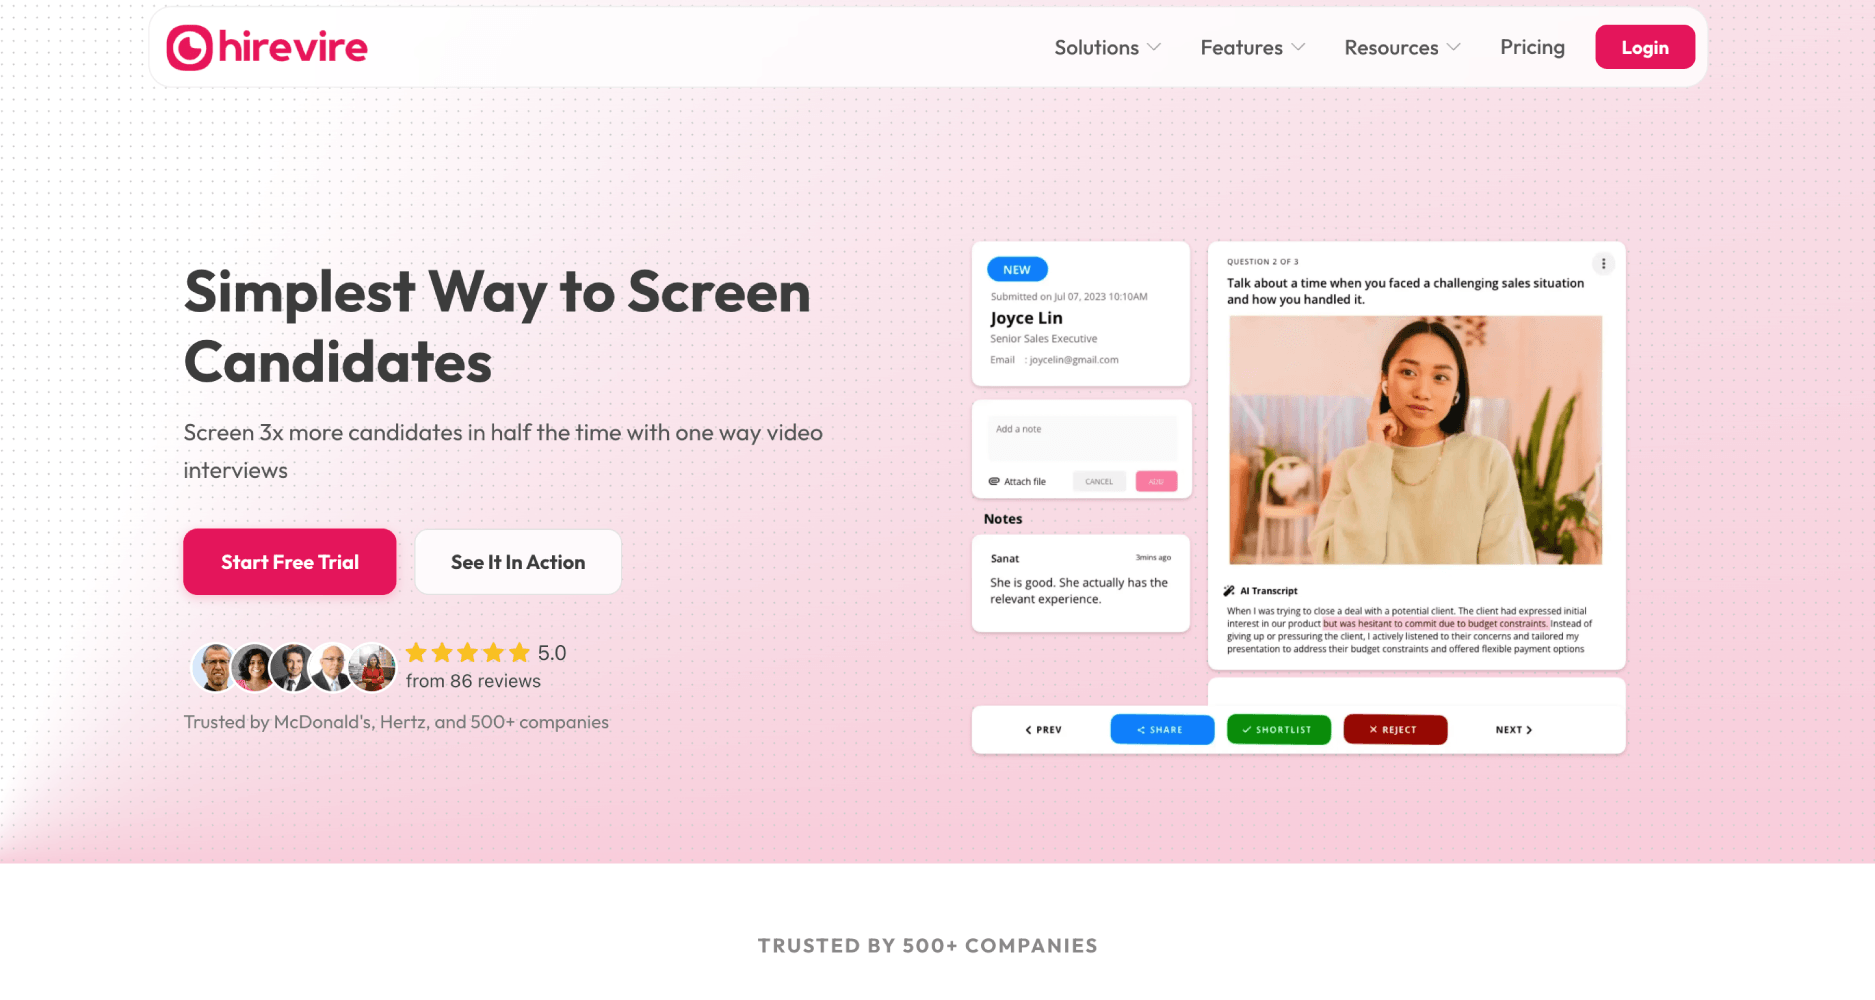
Task: Click the Attach file paperclip icon
Action: click(994, 481)
